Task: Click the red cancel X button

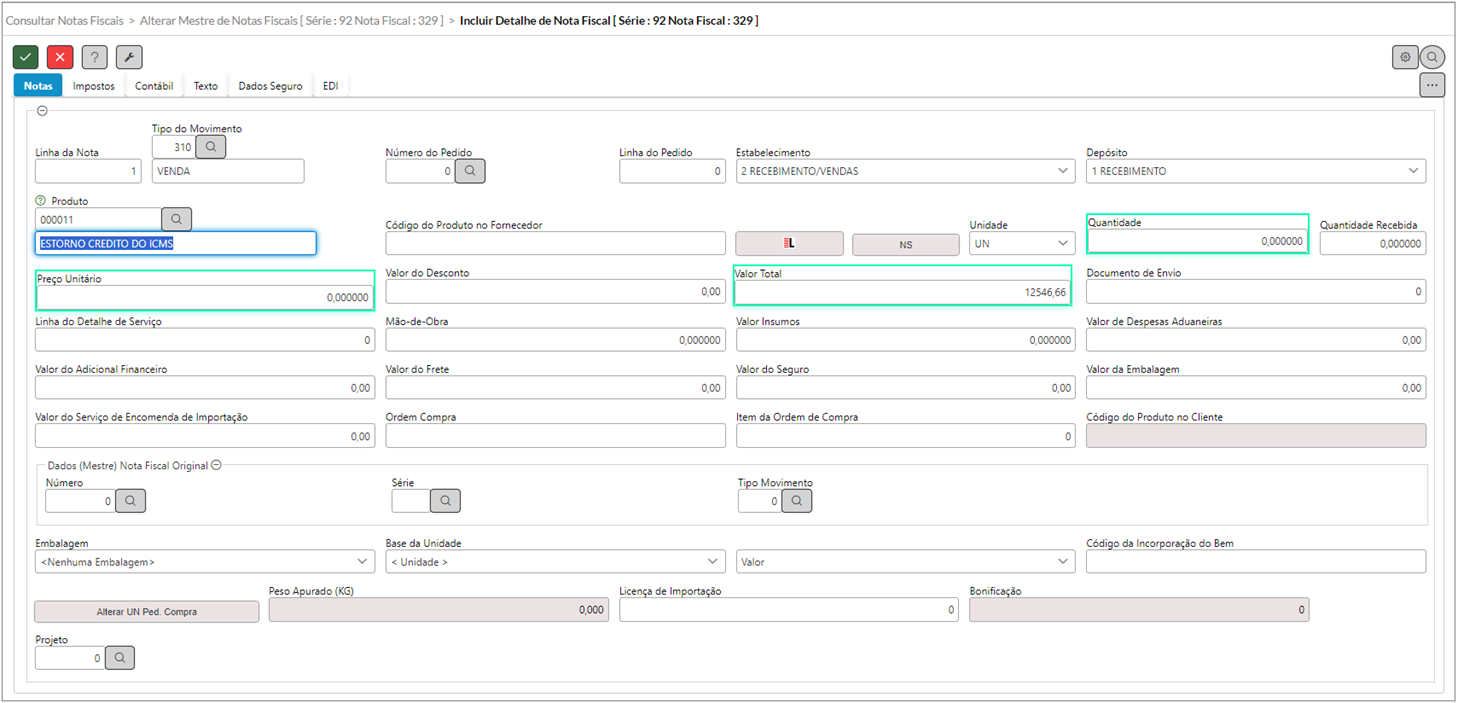Action: click(x=60, y=57)
